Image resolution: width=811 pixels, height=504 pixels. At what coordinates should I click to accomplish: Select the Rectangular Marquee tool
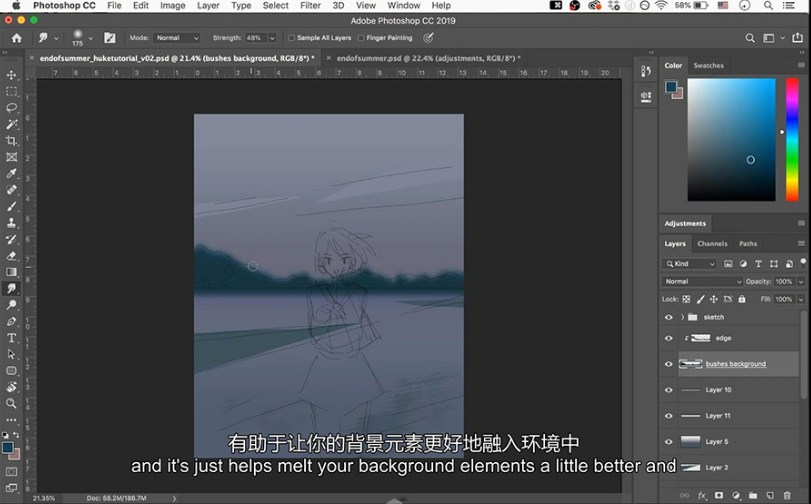click(x=11, y=92)
